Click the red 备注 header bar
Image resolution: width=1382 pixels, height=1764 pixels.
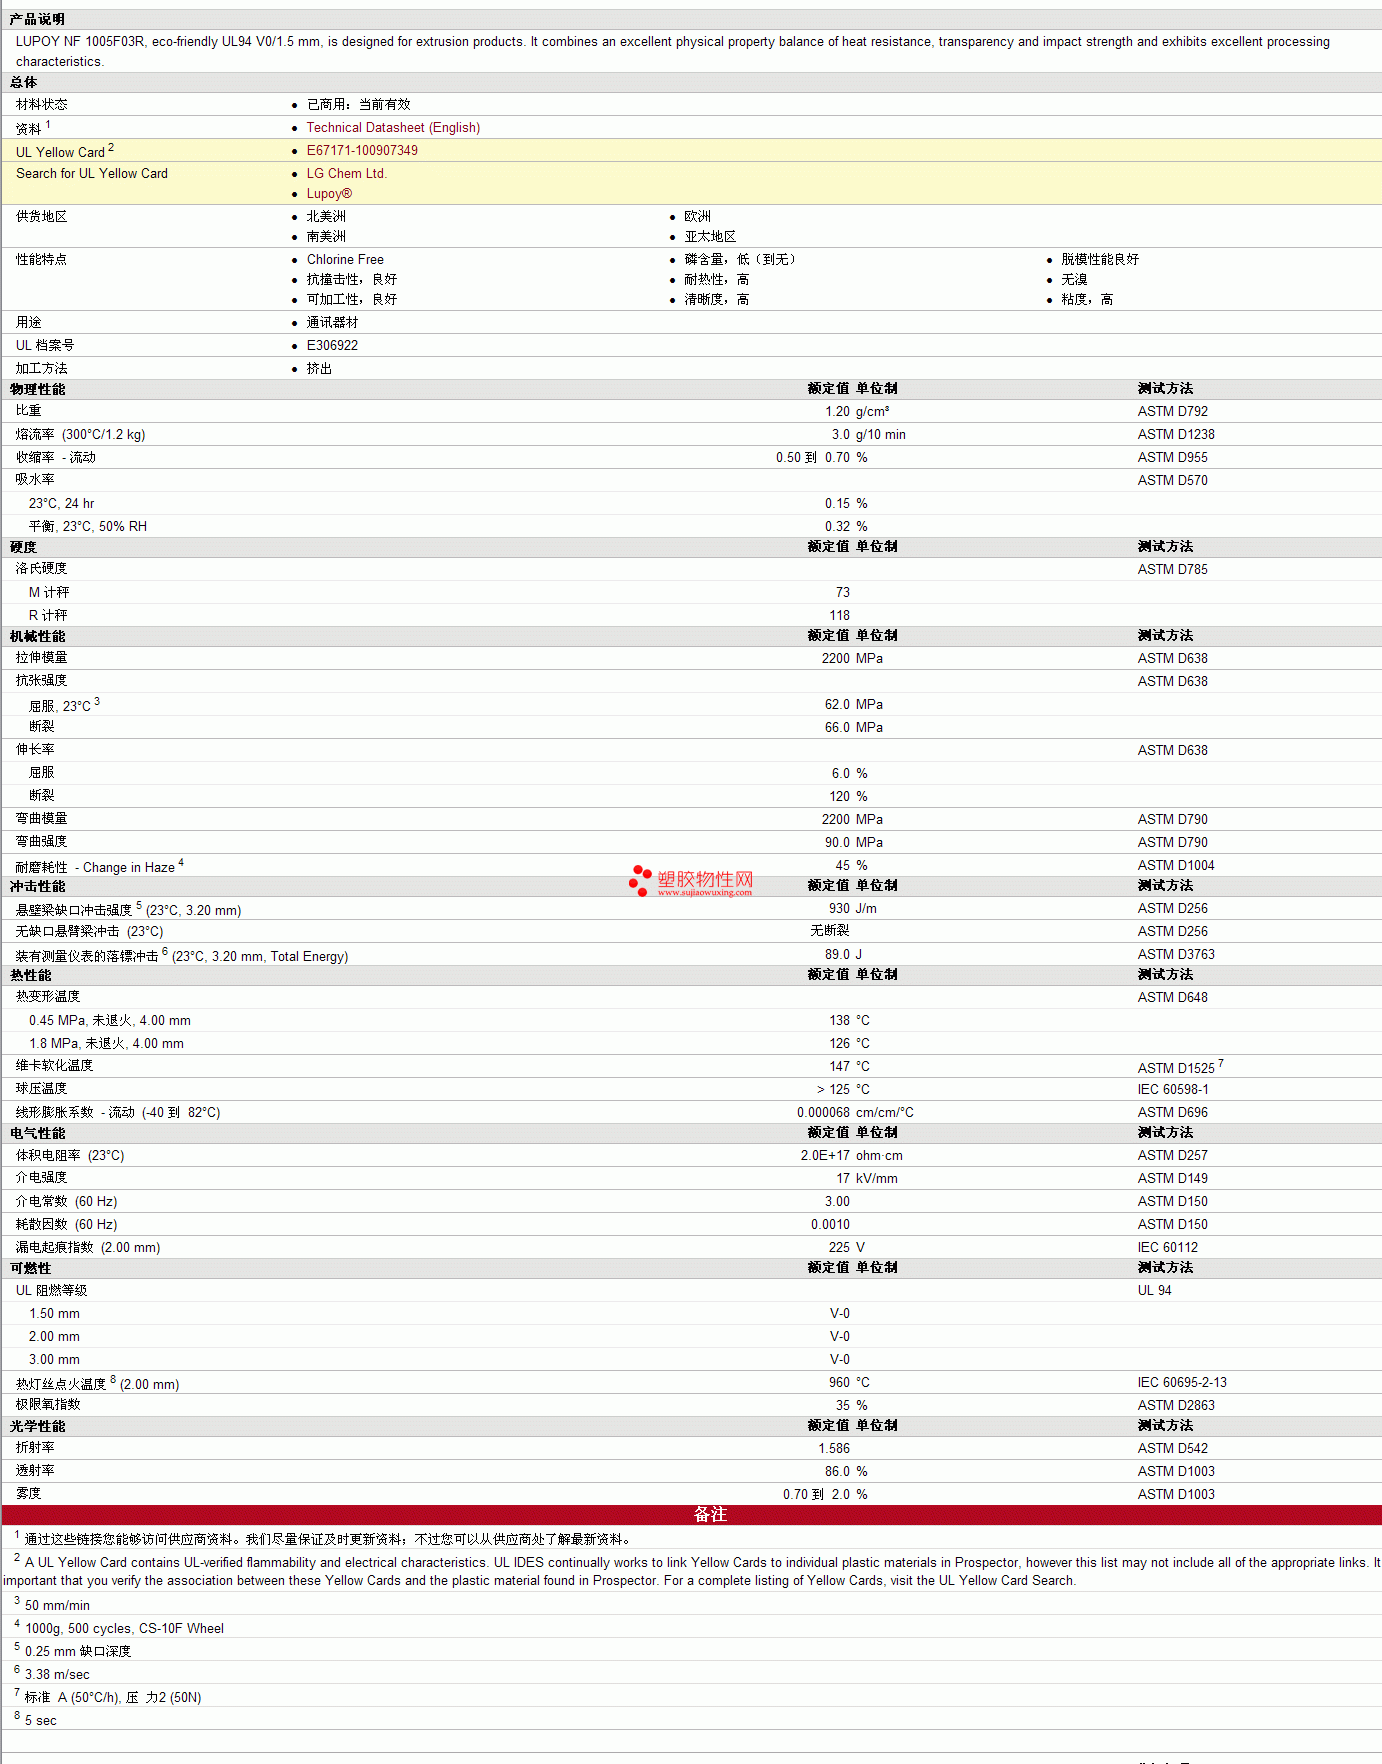(691, 1515)
